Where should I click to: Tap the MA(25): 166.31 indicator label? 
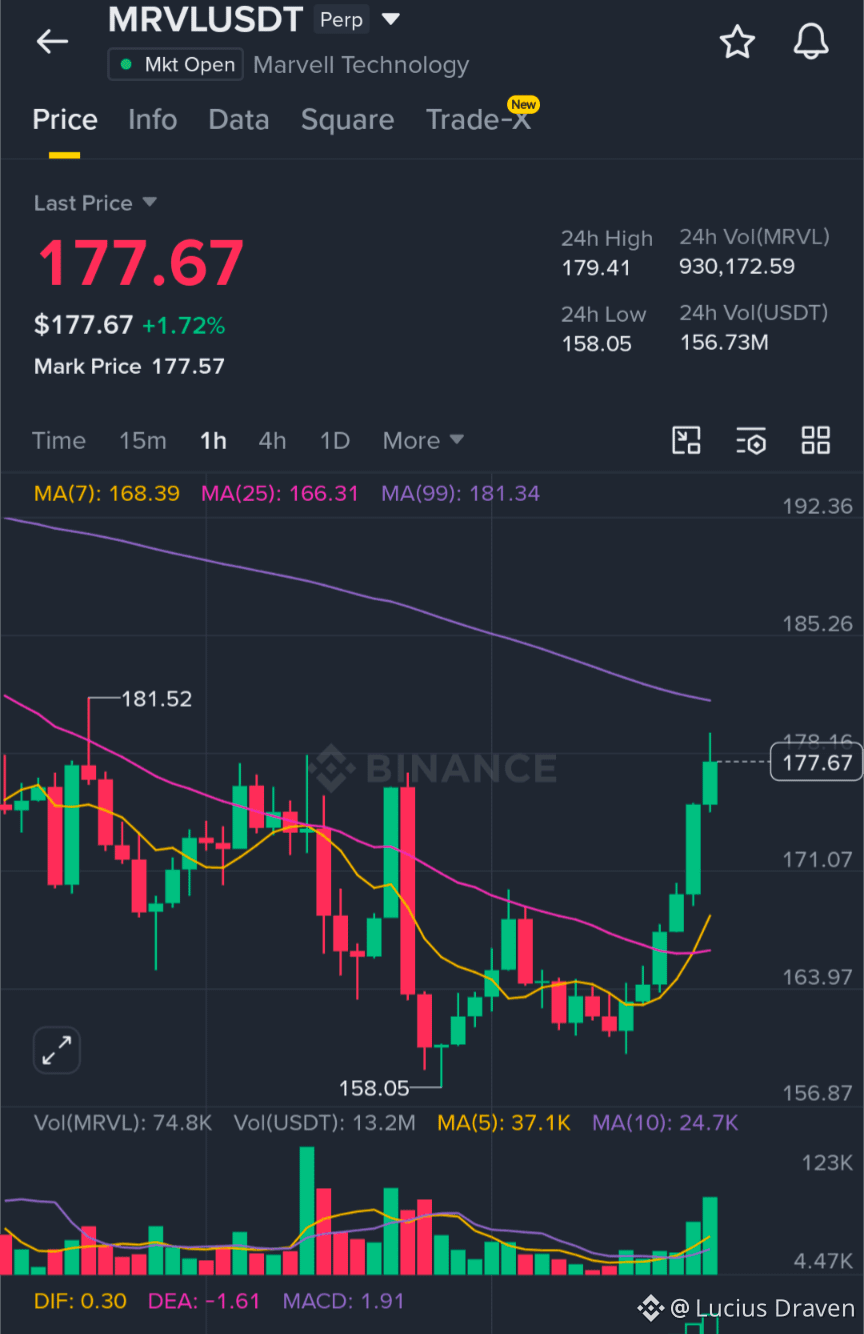(280, 493)
